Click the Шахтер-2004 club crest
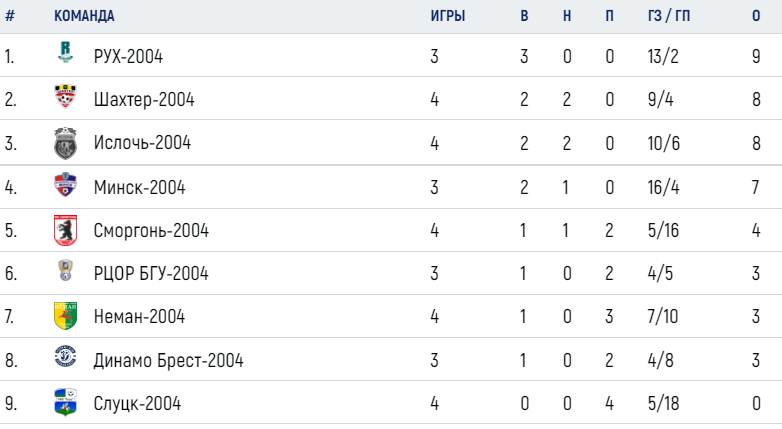Viewport: 782px width, 429px height. click(65, 96)
